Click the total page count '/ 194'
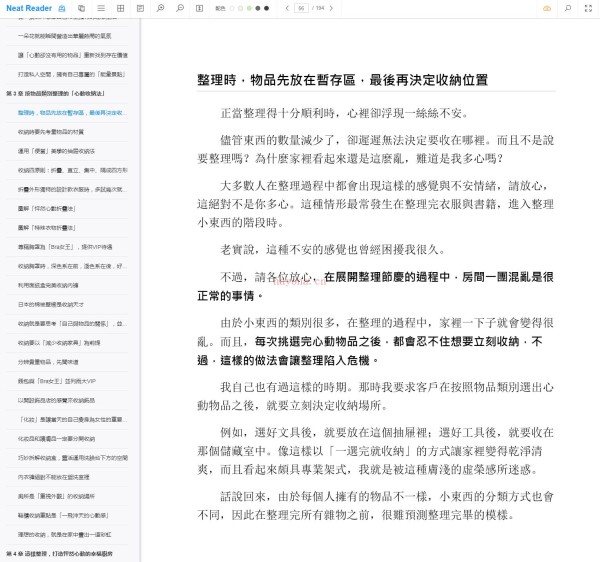The height and width of the screenshot is (562, 600). [x=318, y=8]
